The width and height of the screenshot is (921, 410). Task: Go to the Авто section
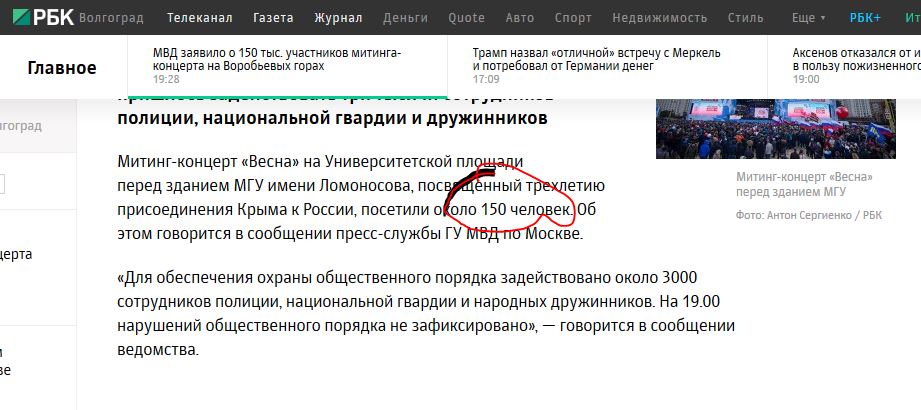pos(520,18)
